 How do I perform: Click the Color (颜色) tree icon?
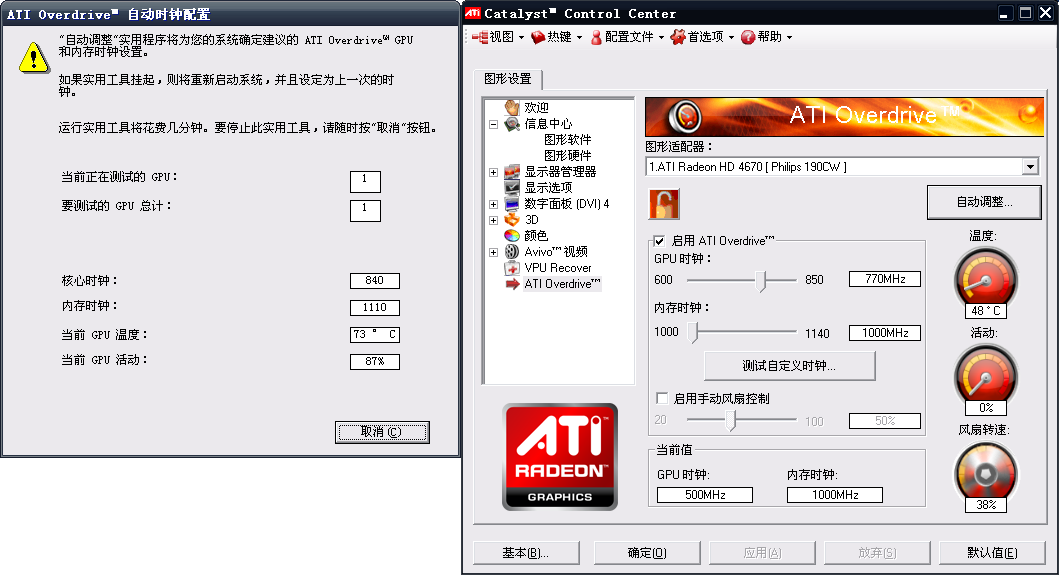click(512, 235)
